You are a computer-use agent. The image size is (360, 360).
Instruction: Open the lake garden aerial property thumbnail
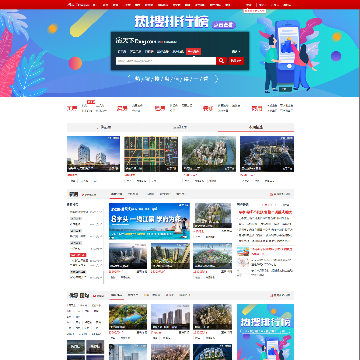128,317
